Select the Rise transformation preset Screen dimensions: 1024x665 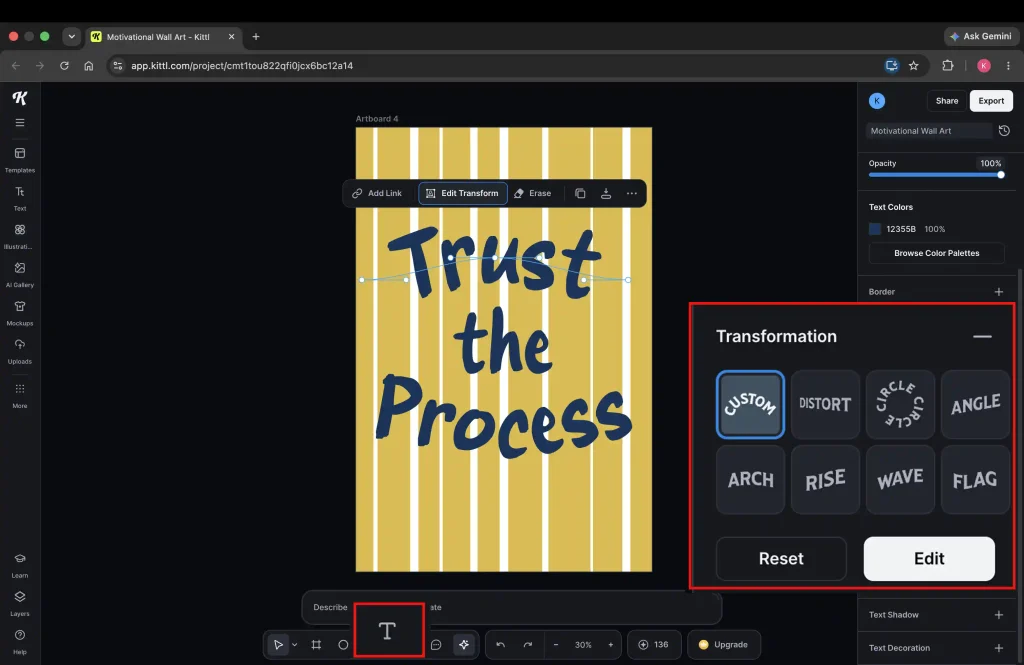[825, 479]
